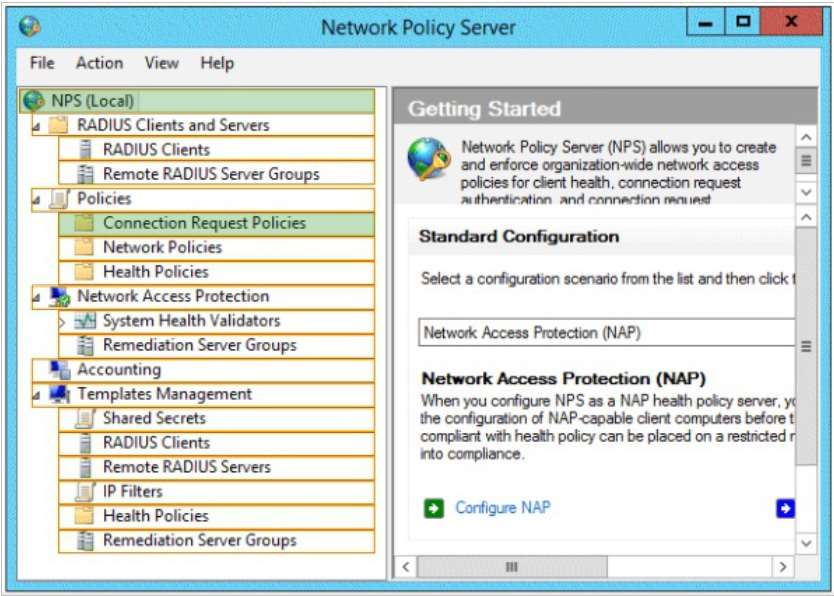Image resolution: width=834 pixels, height=596 pixels.
Task: Select Health Policies folder icon under Templates Management
Action: coord(84,516)
